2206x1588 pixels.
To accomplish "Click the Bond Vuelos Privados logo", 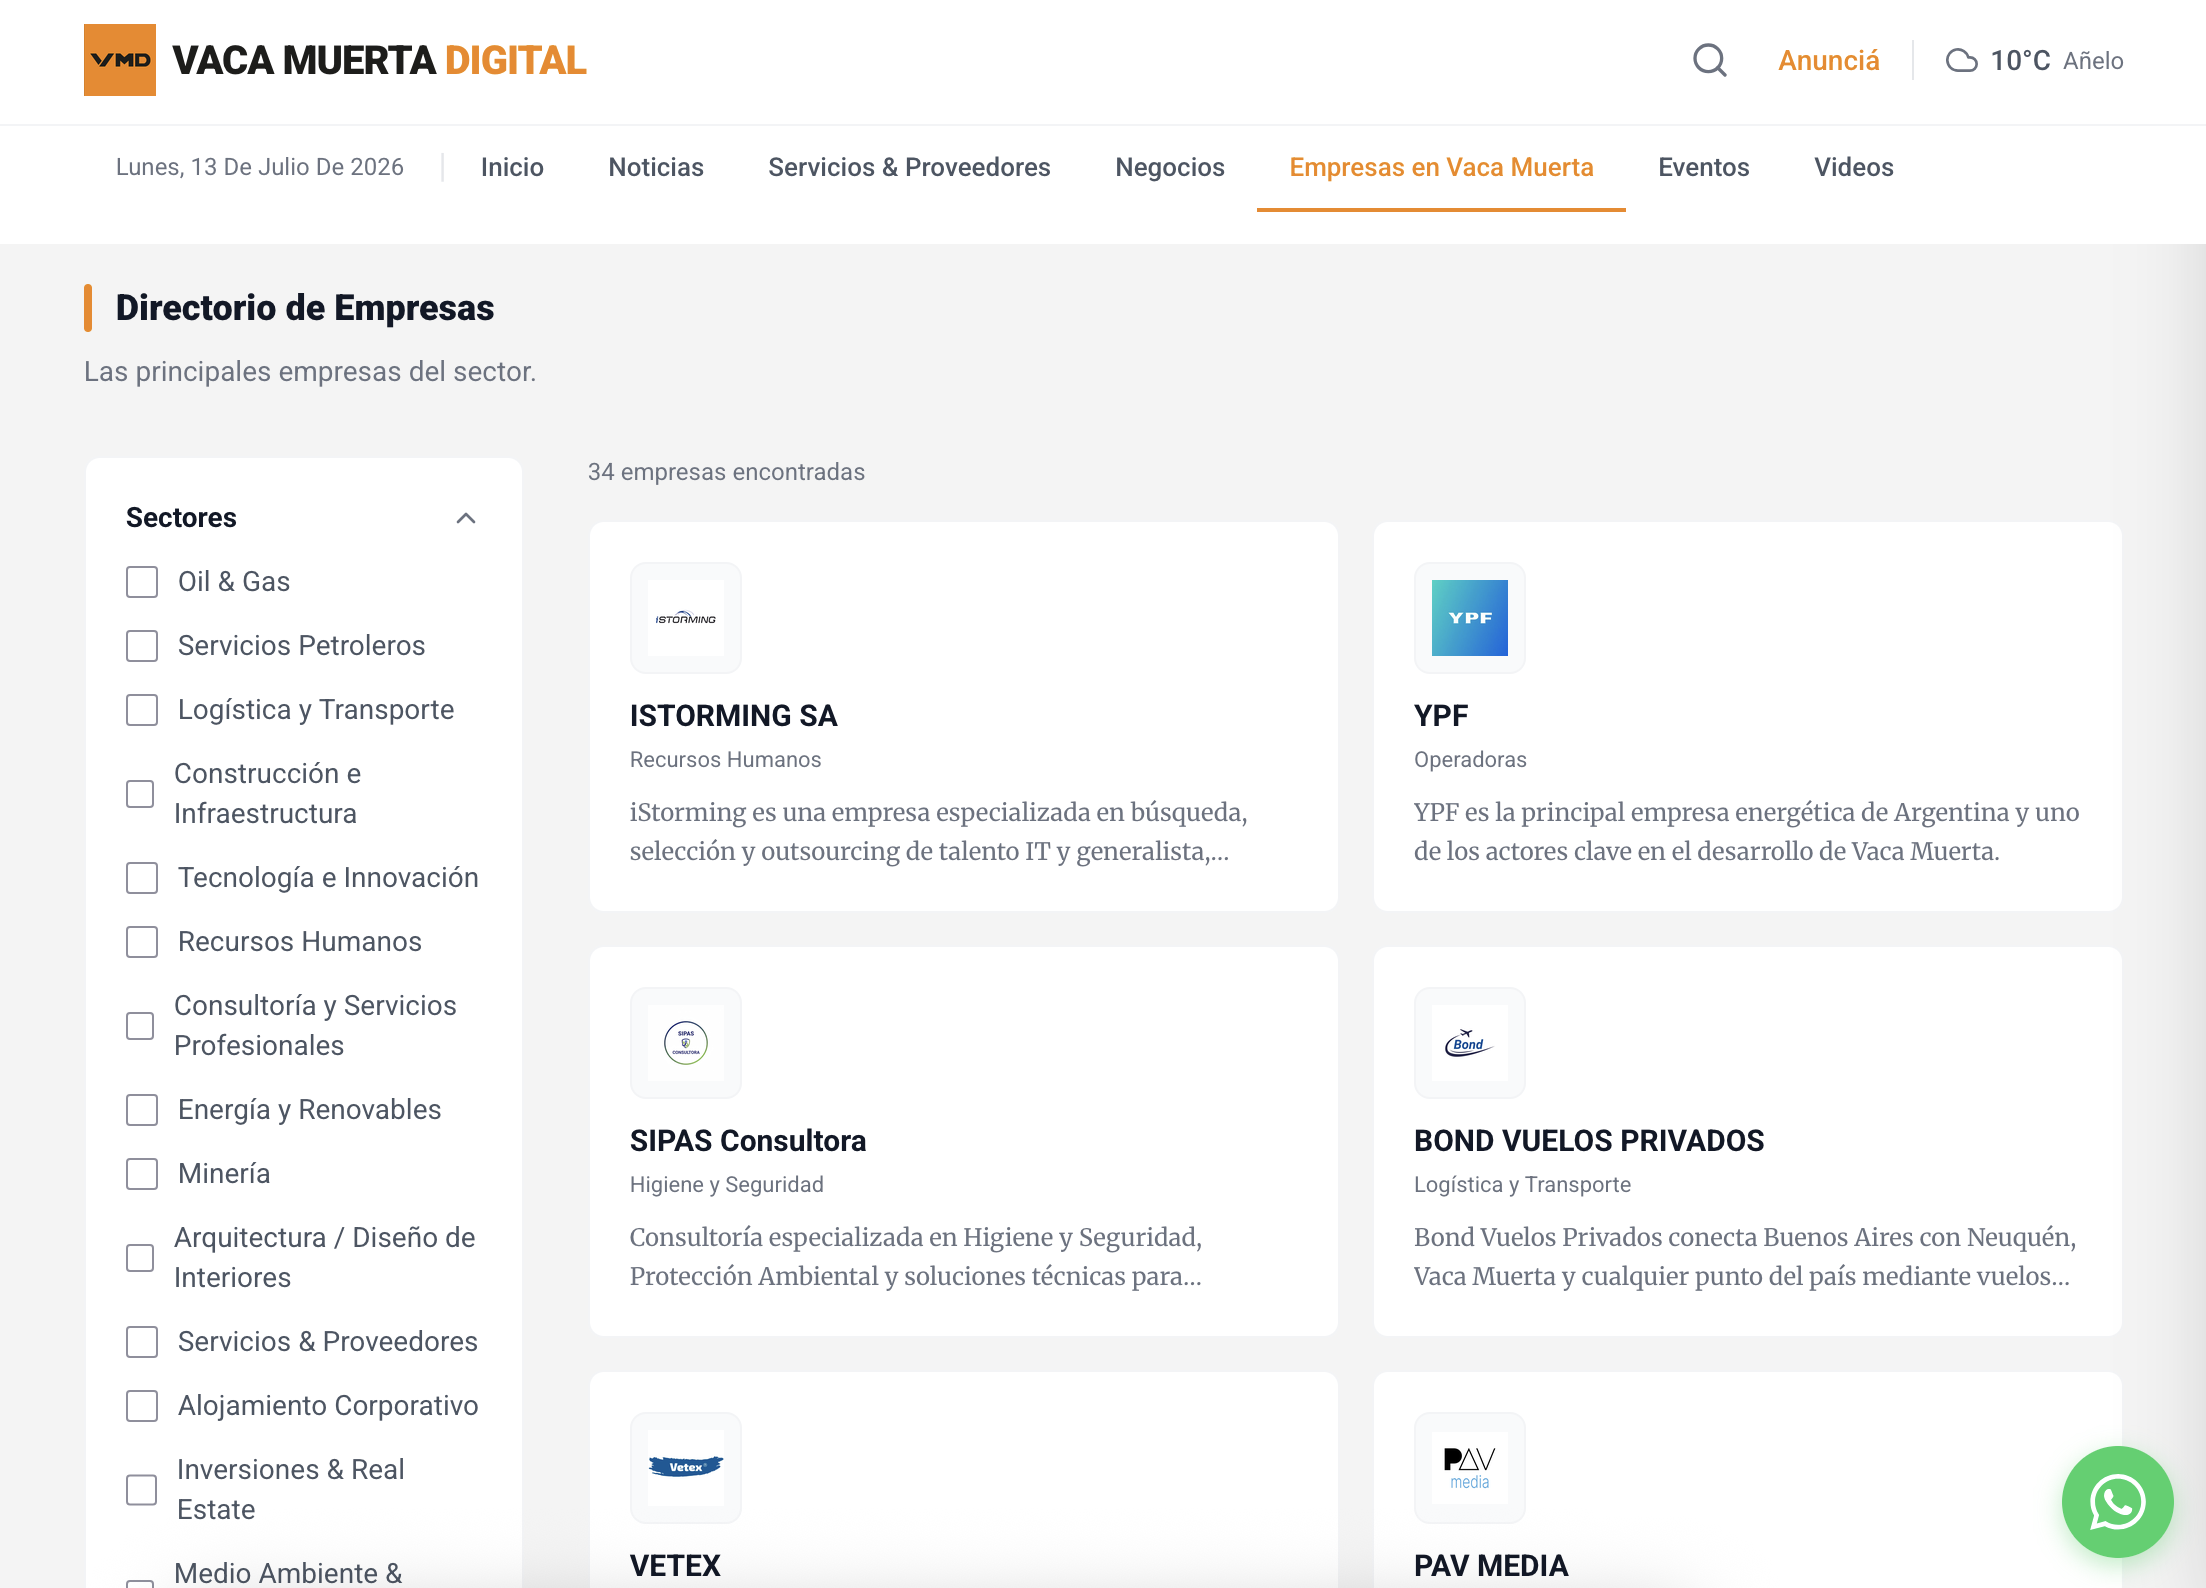I will coord(1469,1043).
